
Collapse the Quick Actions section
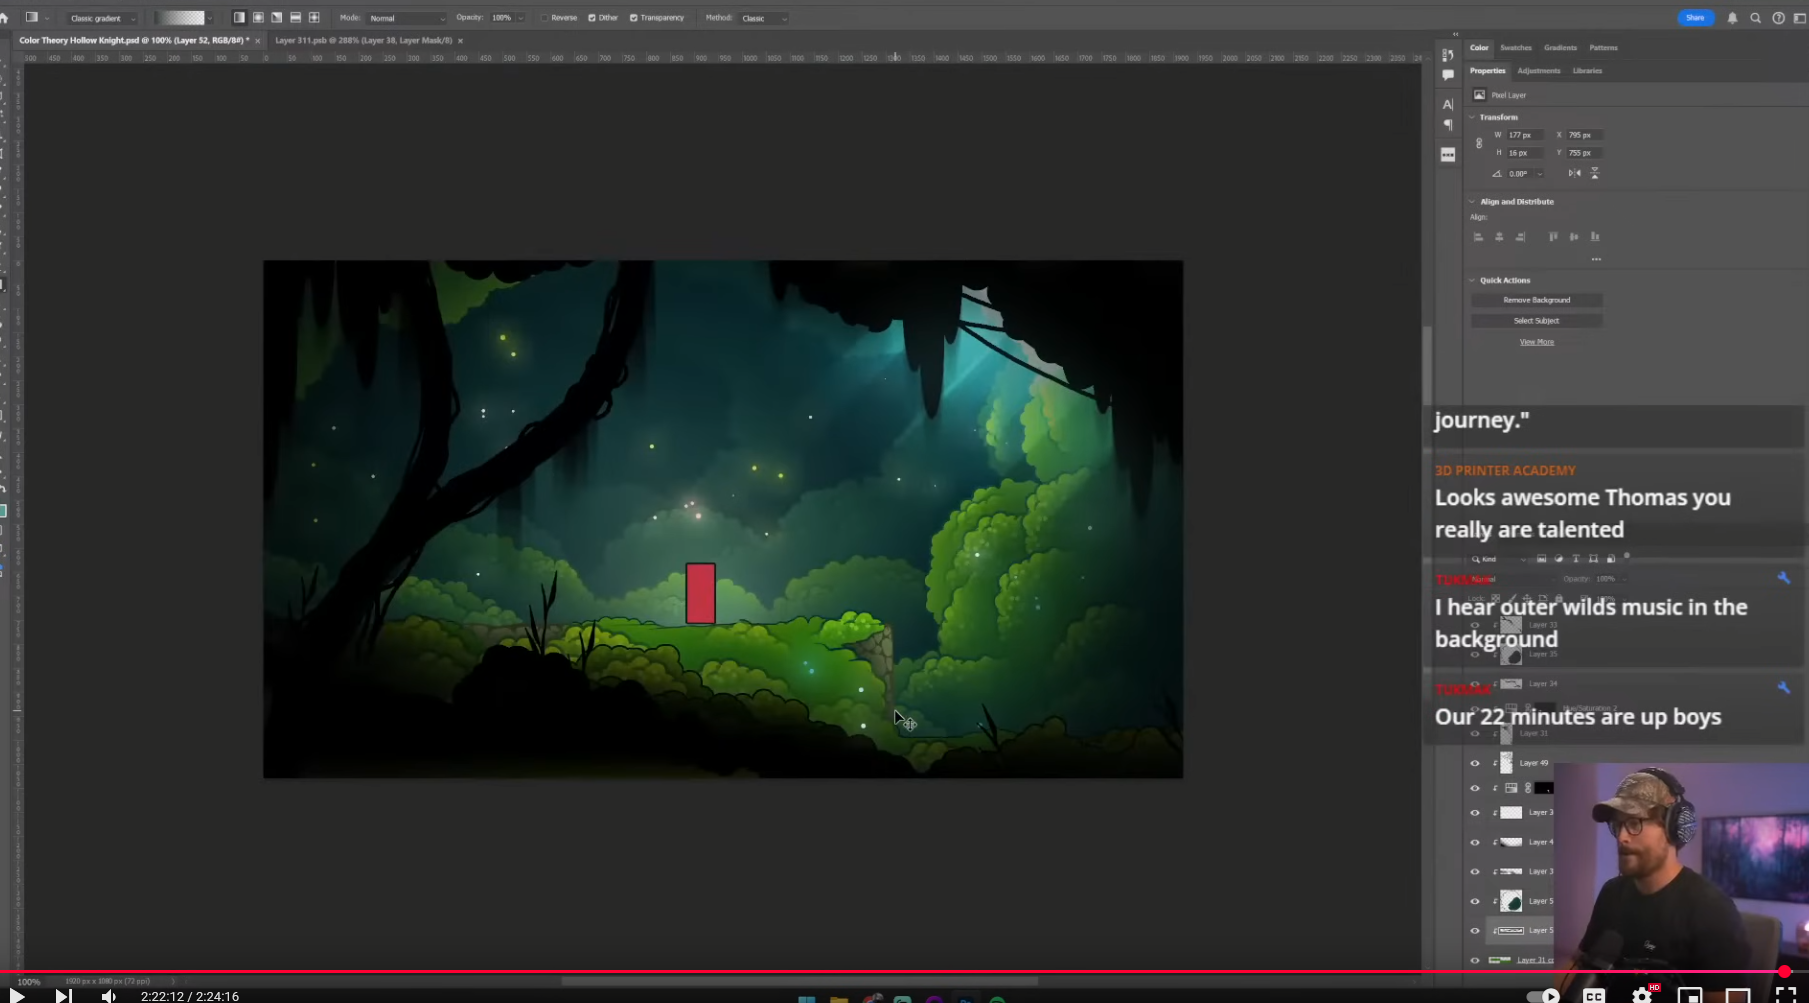1472,280
